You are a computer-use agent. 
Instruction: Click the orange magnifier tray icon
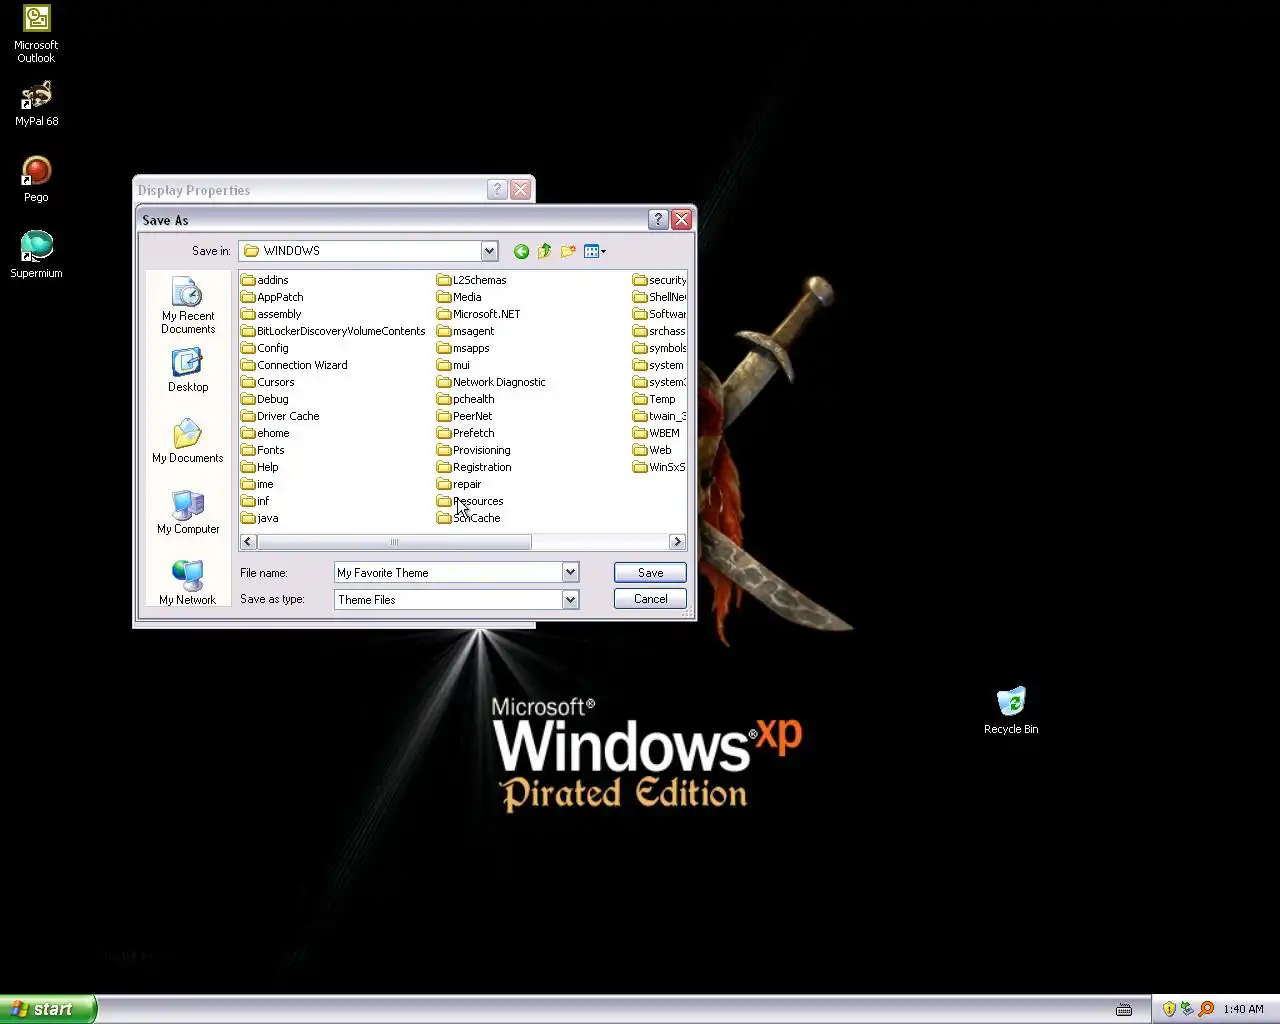[1206, 1009]
